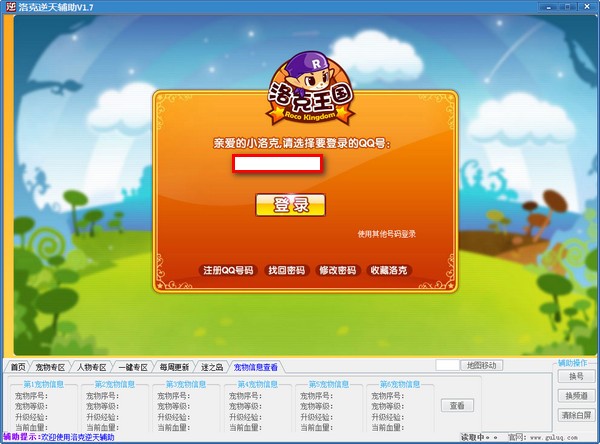Click the QQ number input field
This screenshot has height=444, width=600.
click(x=277, y=164)
